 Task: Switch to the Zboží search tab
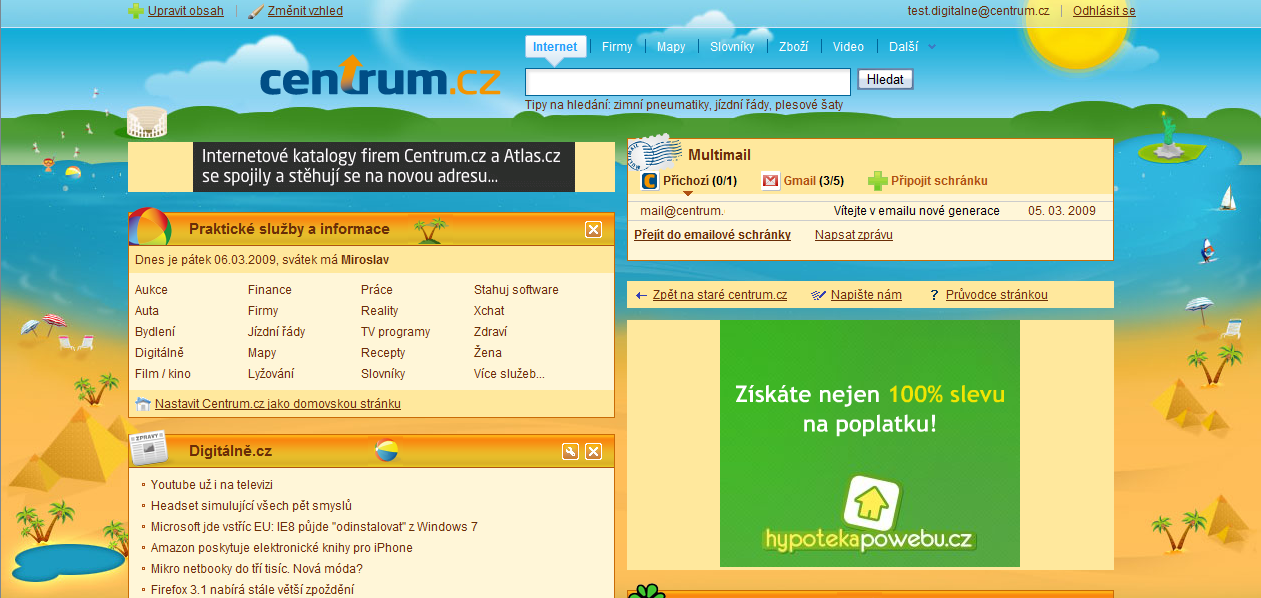[x=794, y=47]
